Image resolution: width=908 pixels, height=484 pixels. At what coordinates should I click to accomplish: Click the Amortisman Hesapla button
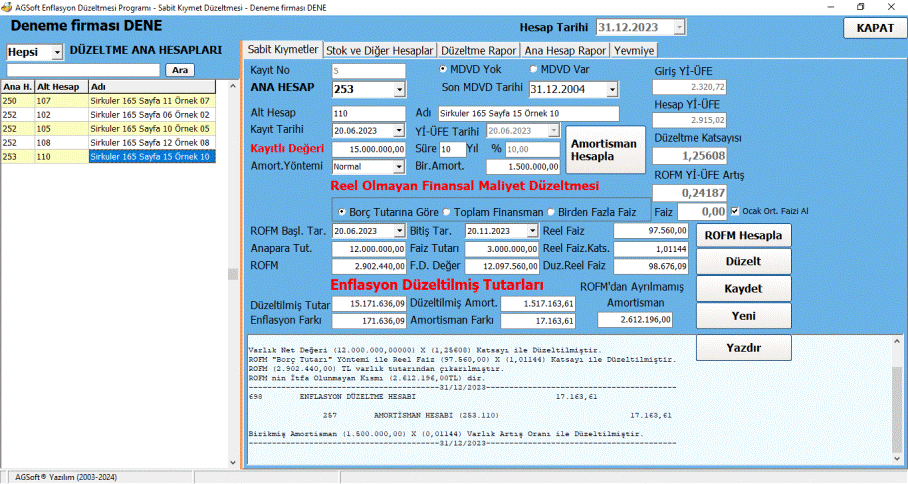pyautogui.click(x=603, y=151)
